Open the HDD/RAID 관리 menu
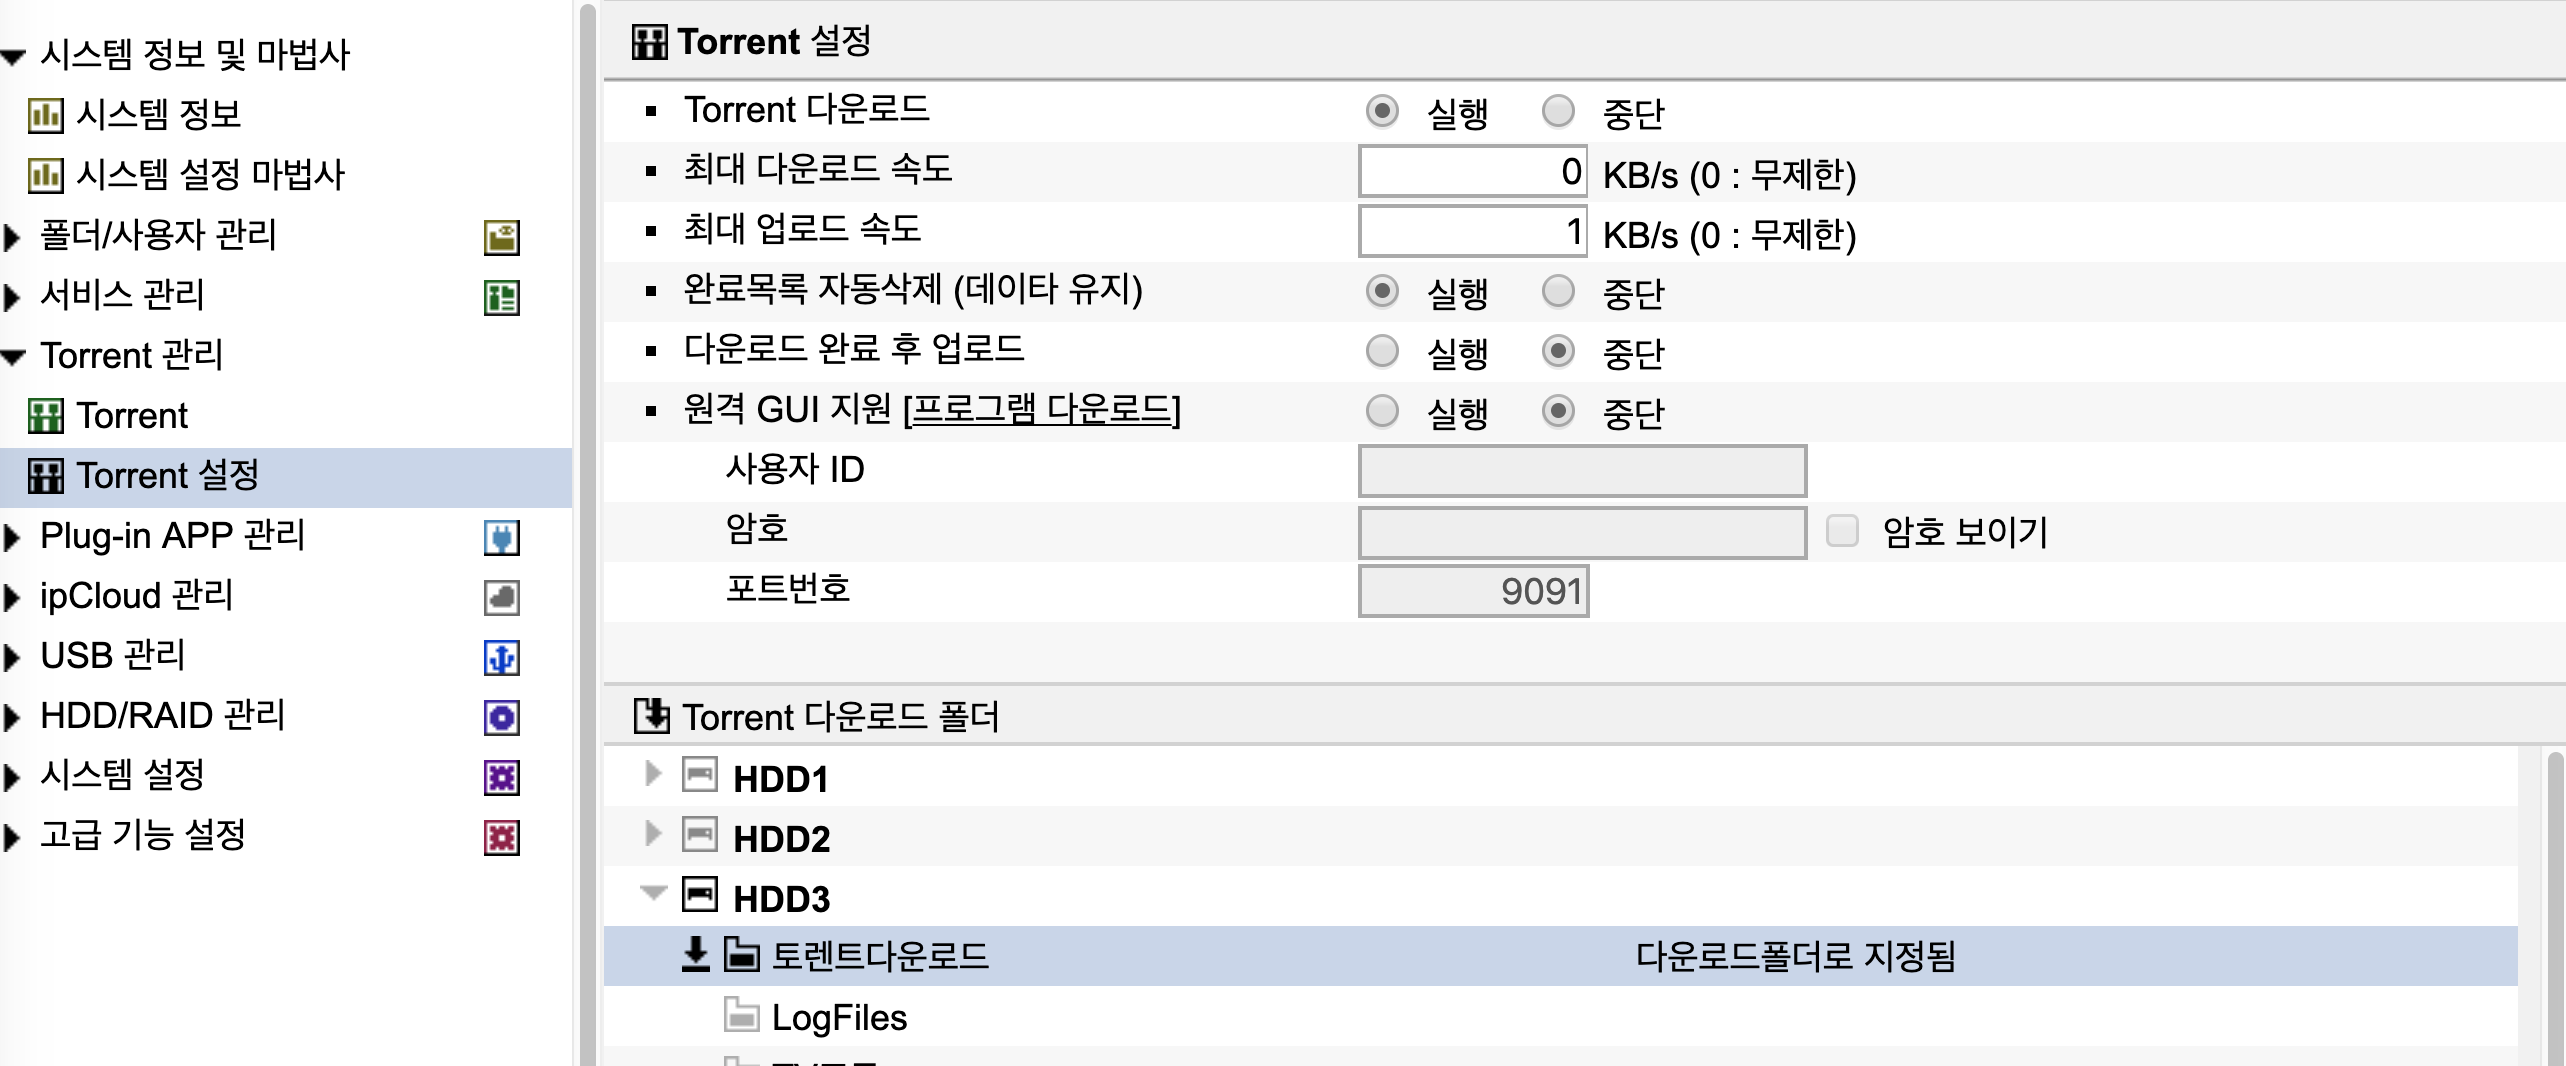This screenshot has width=2566, height=1066. point(163,715)
